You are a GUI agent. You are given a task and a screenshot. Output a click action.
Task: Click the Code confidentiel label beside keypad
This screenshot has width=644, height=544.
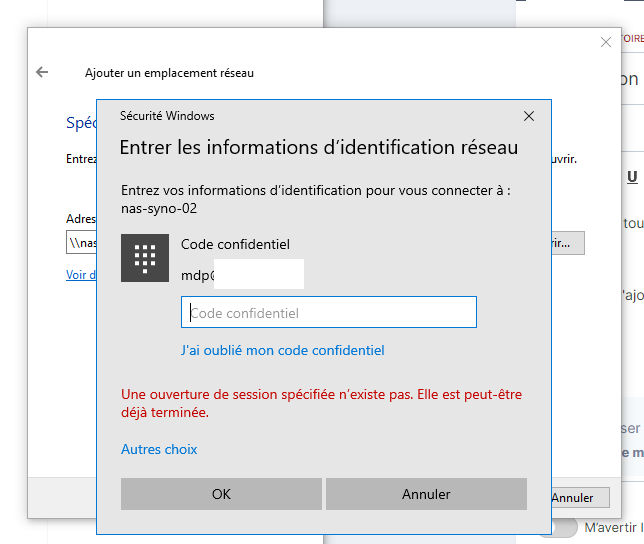pos(235,244)
